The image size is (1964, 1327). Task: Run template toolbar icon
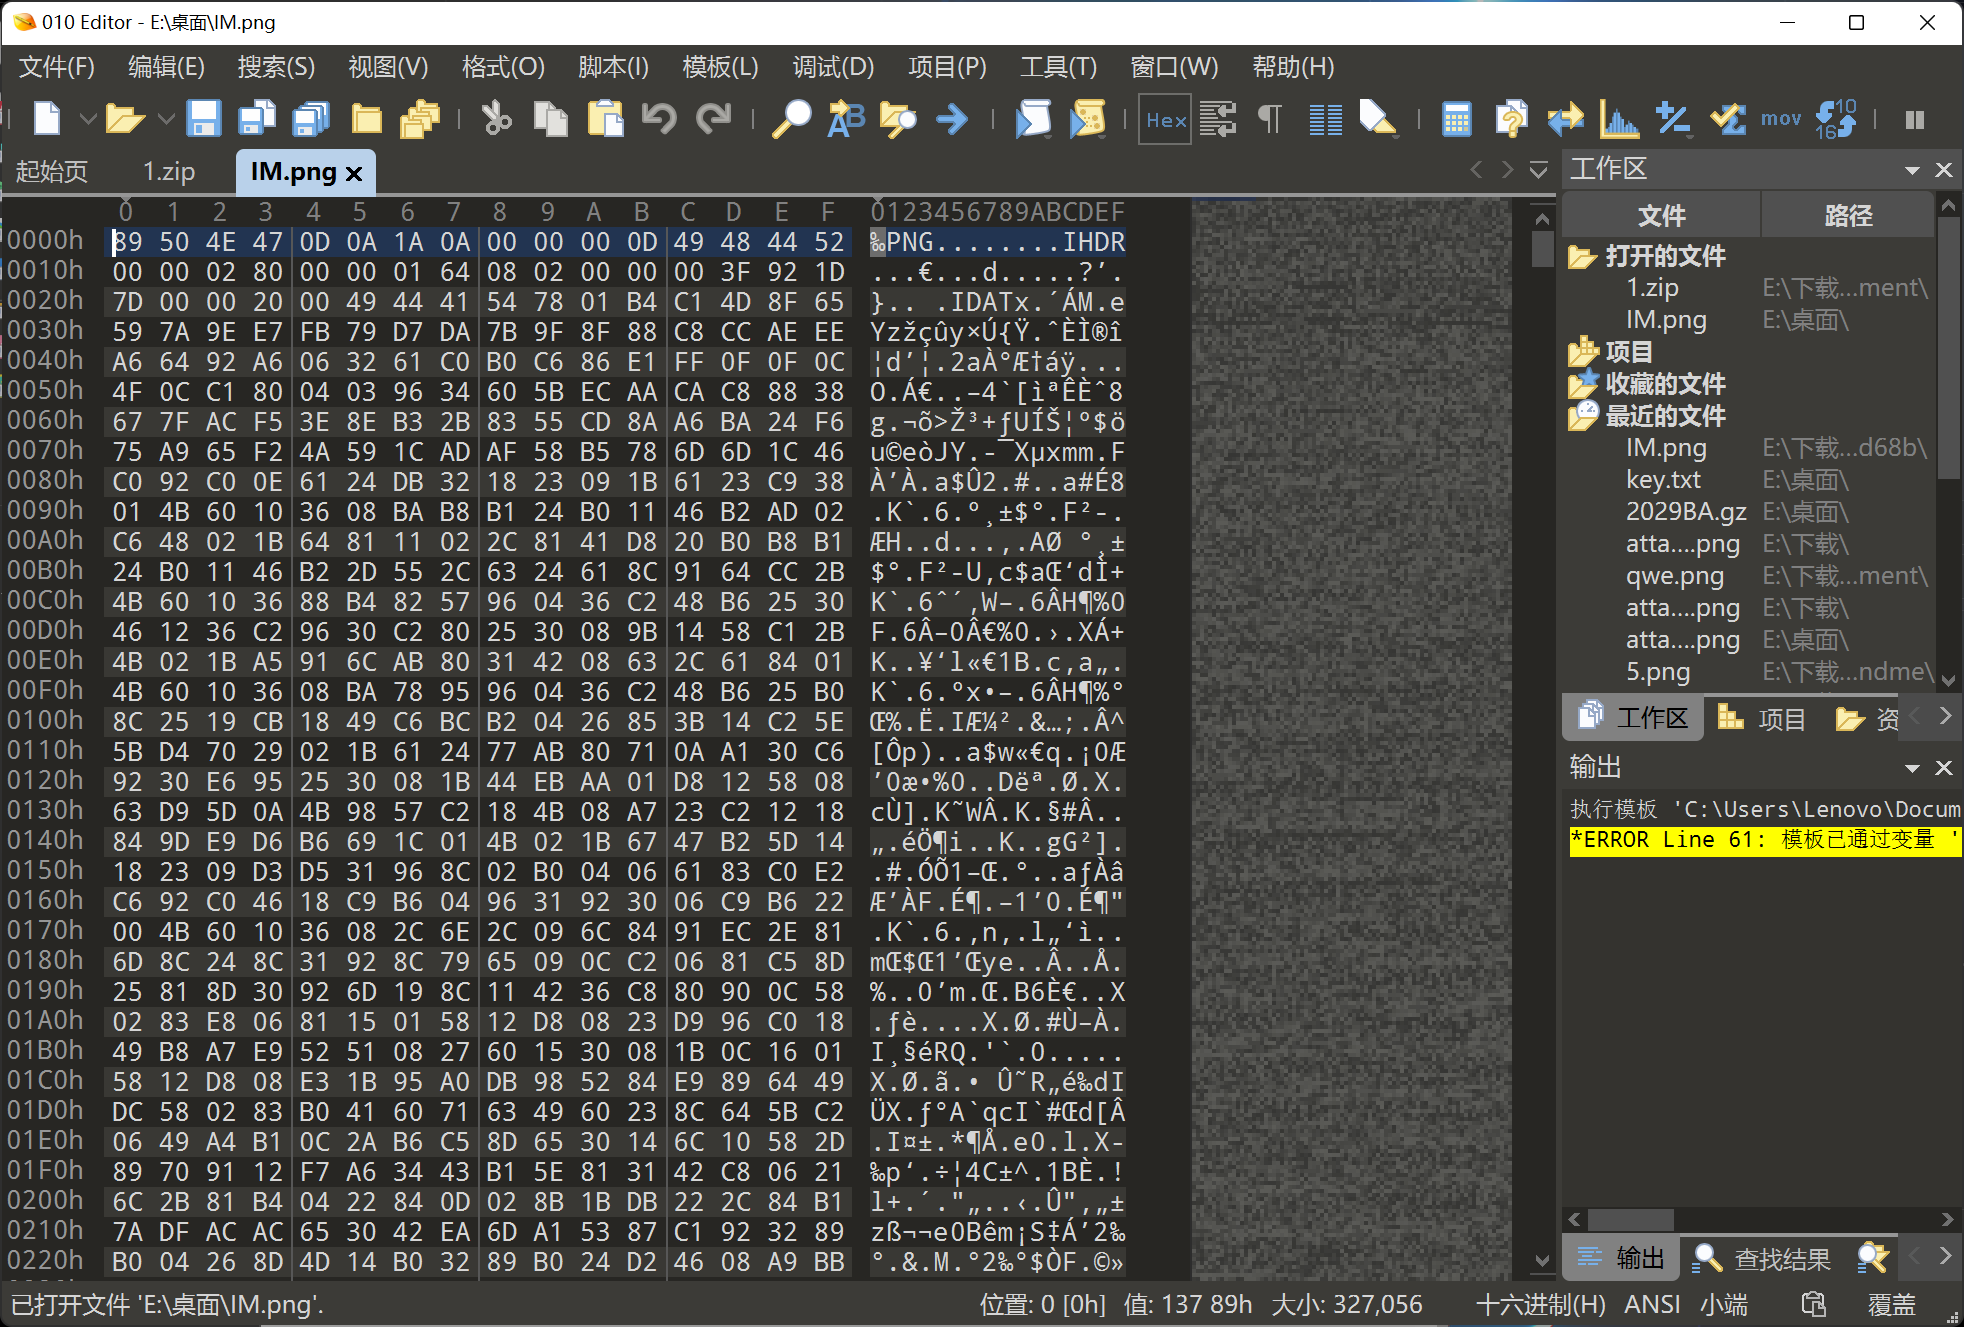[x=1087, y=119]
